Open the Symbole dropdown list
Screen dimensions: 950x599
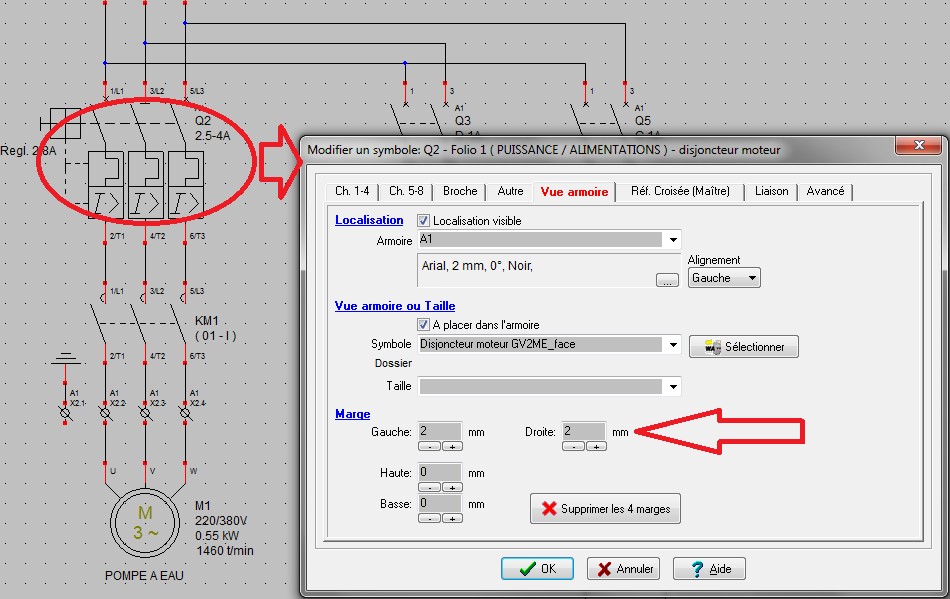[x=673, y=345]
